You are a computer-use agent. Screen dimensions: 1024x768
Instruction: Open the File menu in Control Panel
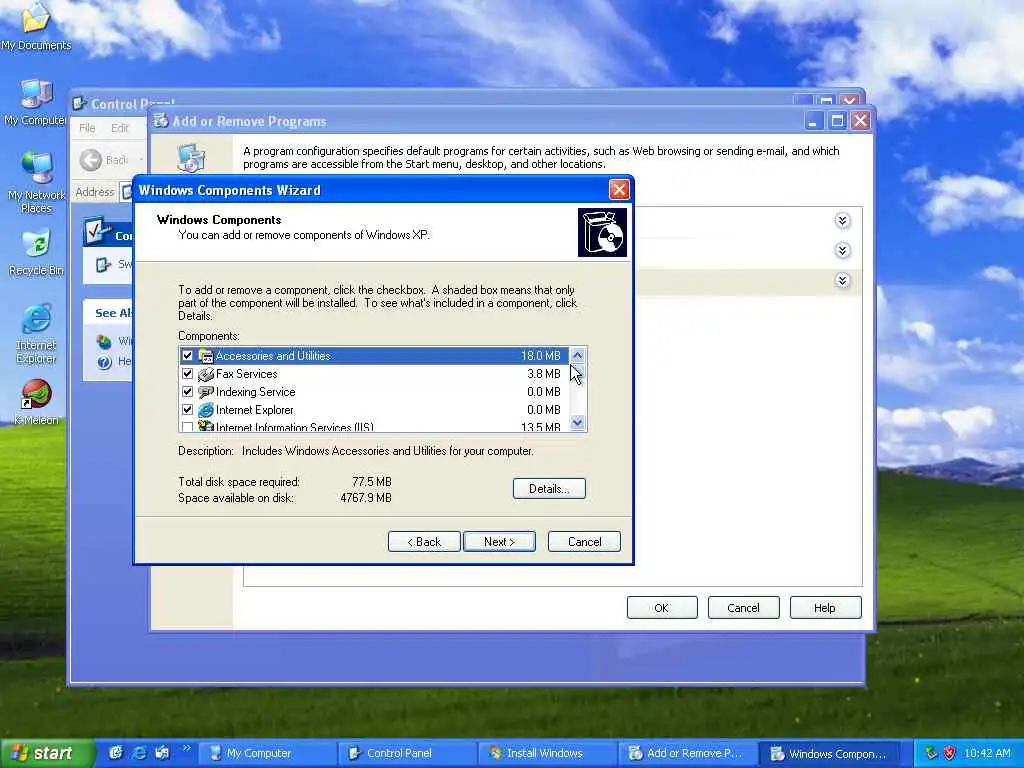(87, 128)
